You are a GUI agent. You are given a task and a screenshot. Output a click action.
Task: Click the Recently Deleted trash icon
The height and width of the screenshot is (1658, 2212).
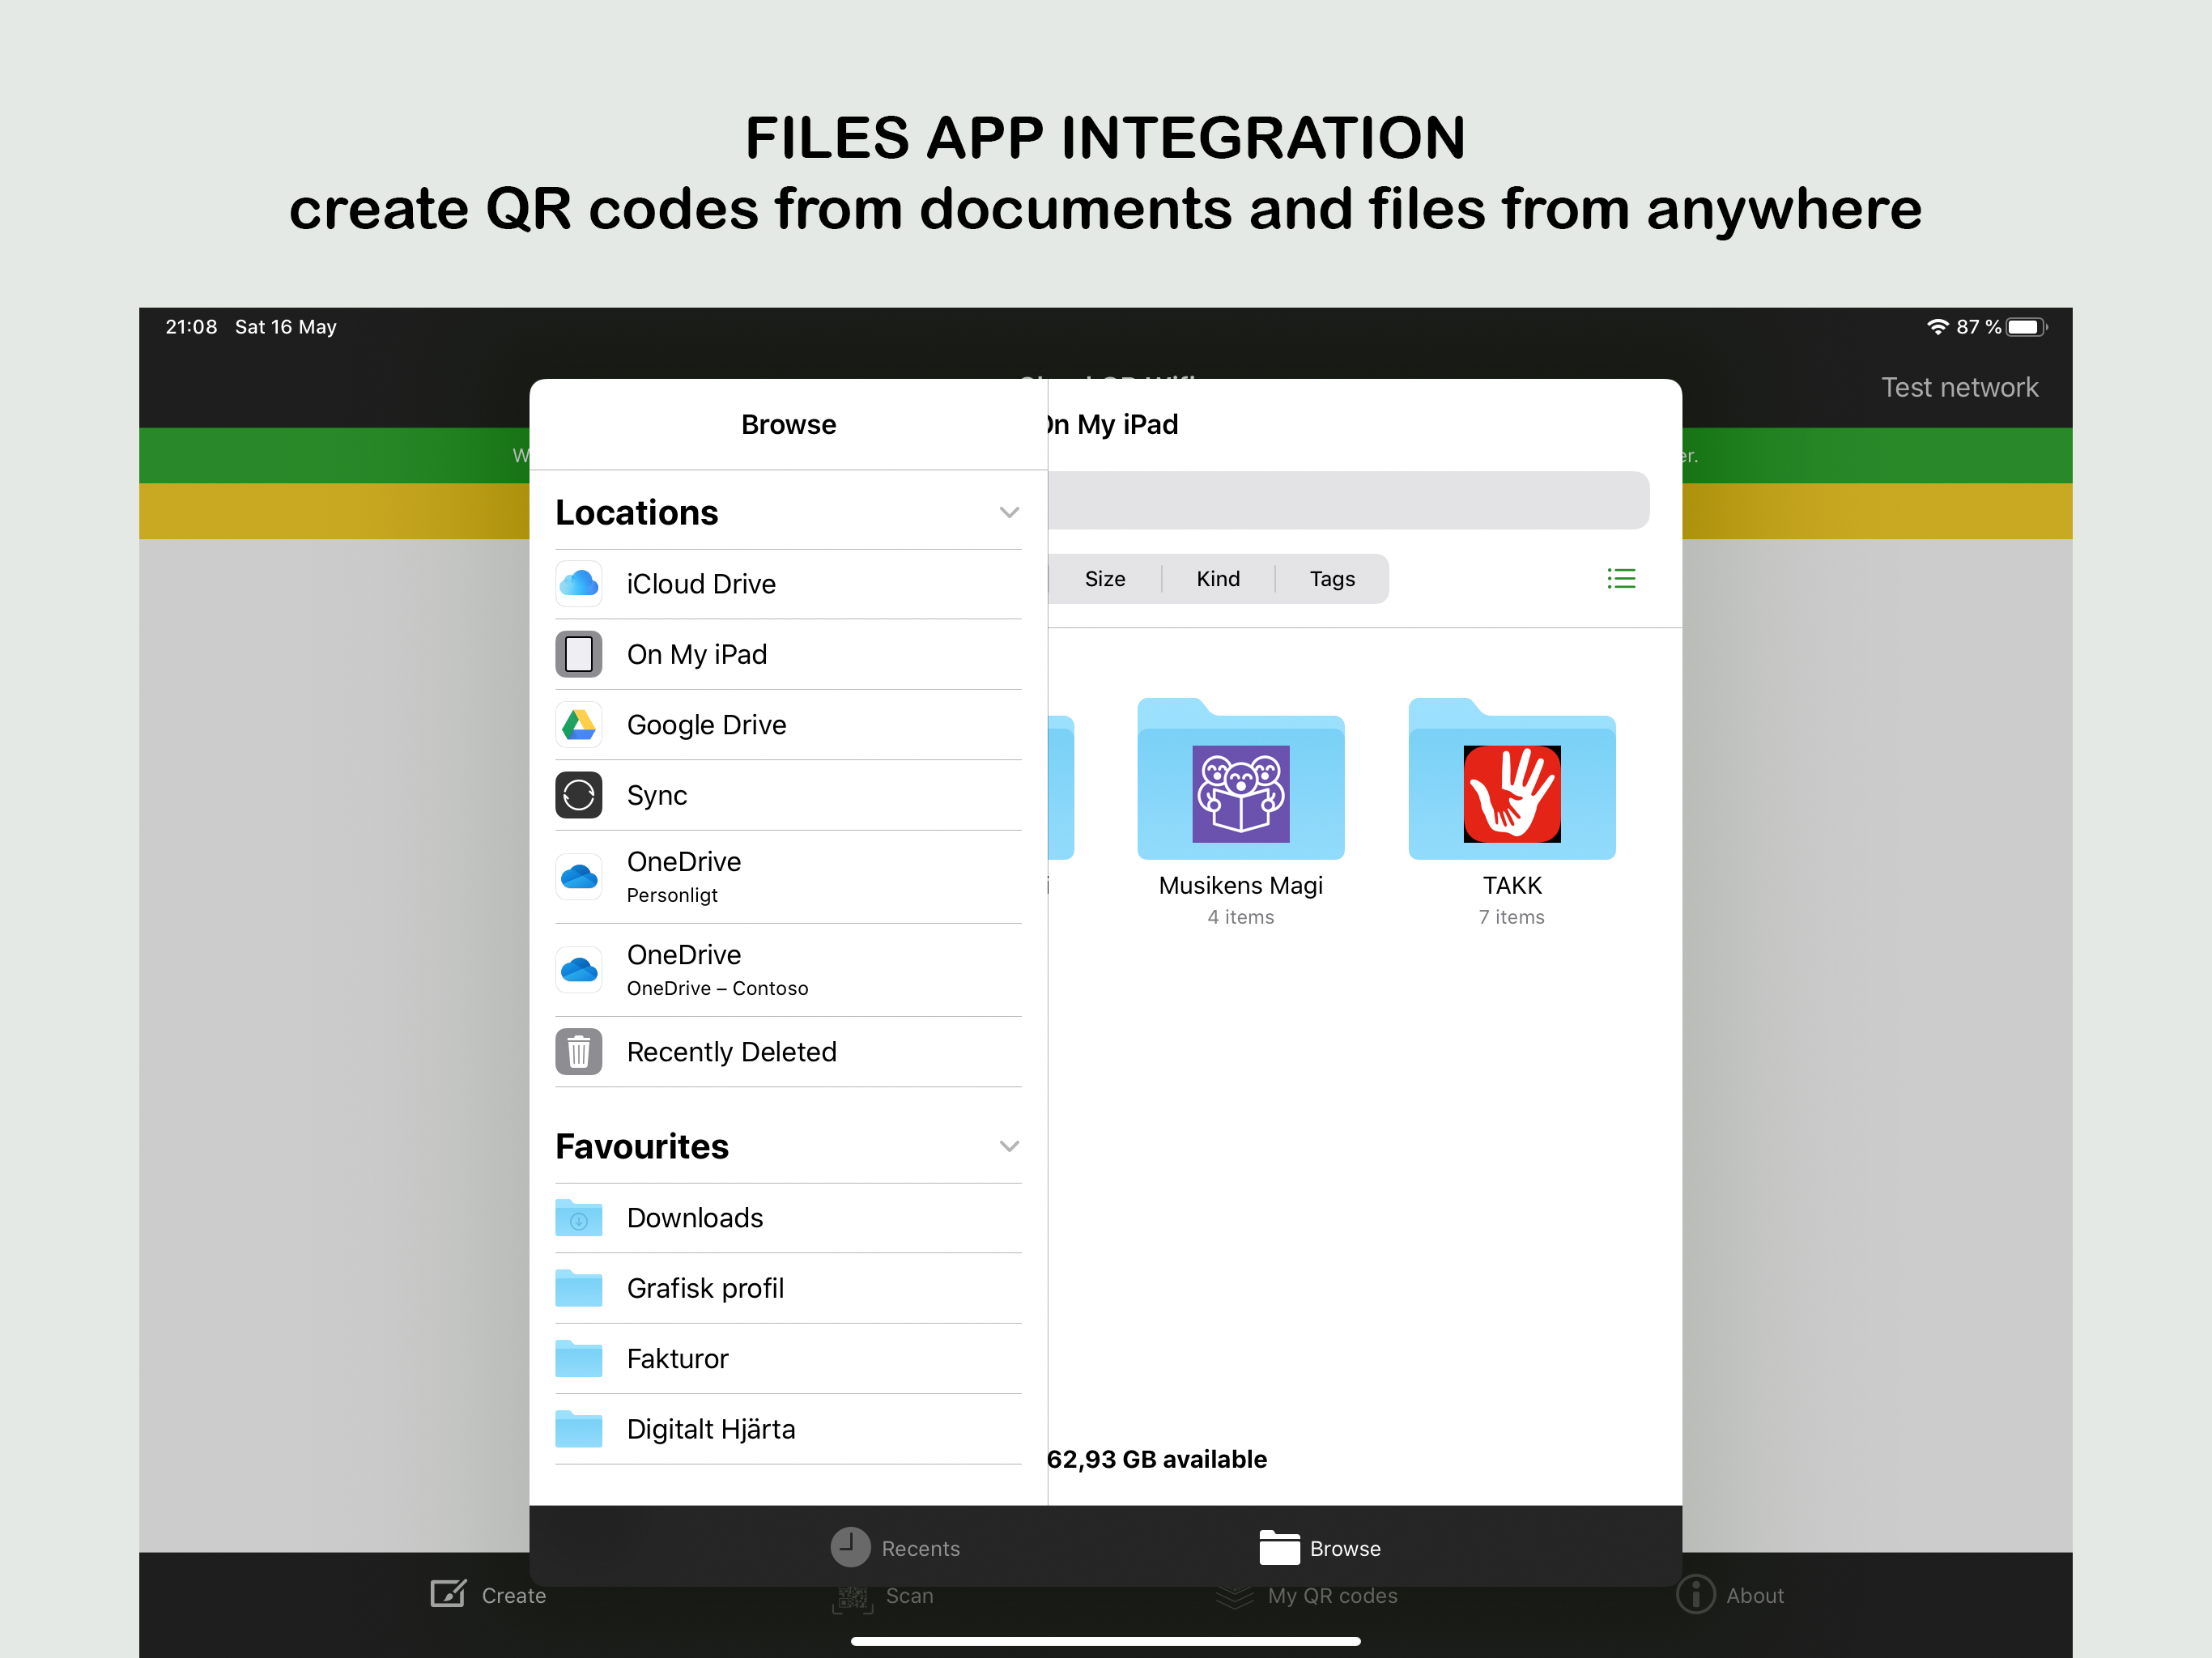pyautogui.click(x=578, y=1052)
